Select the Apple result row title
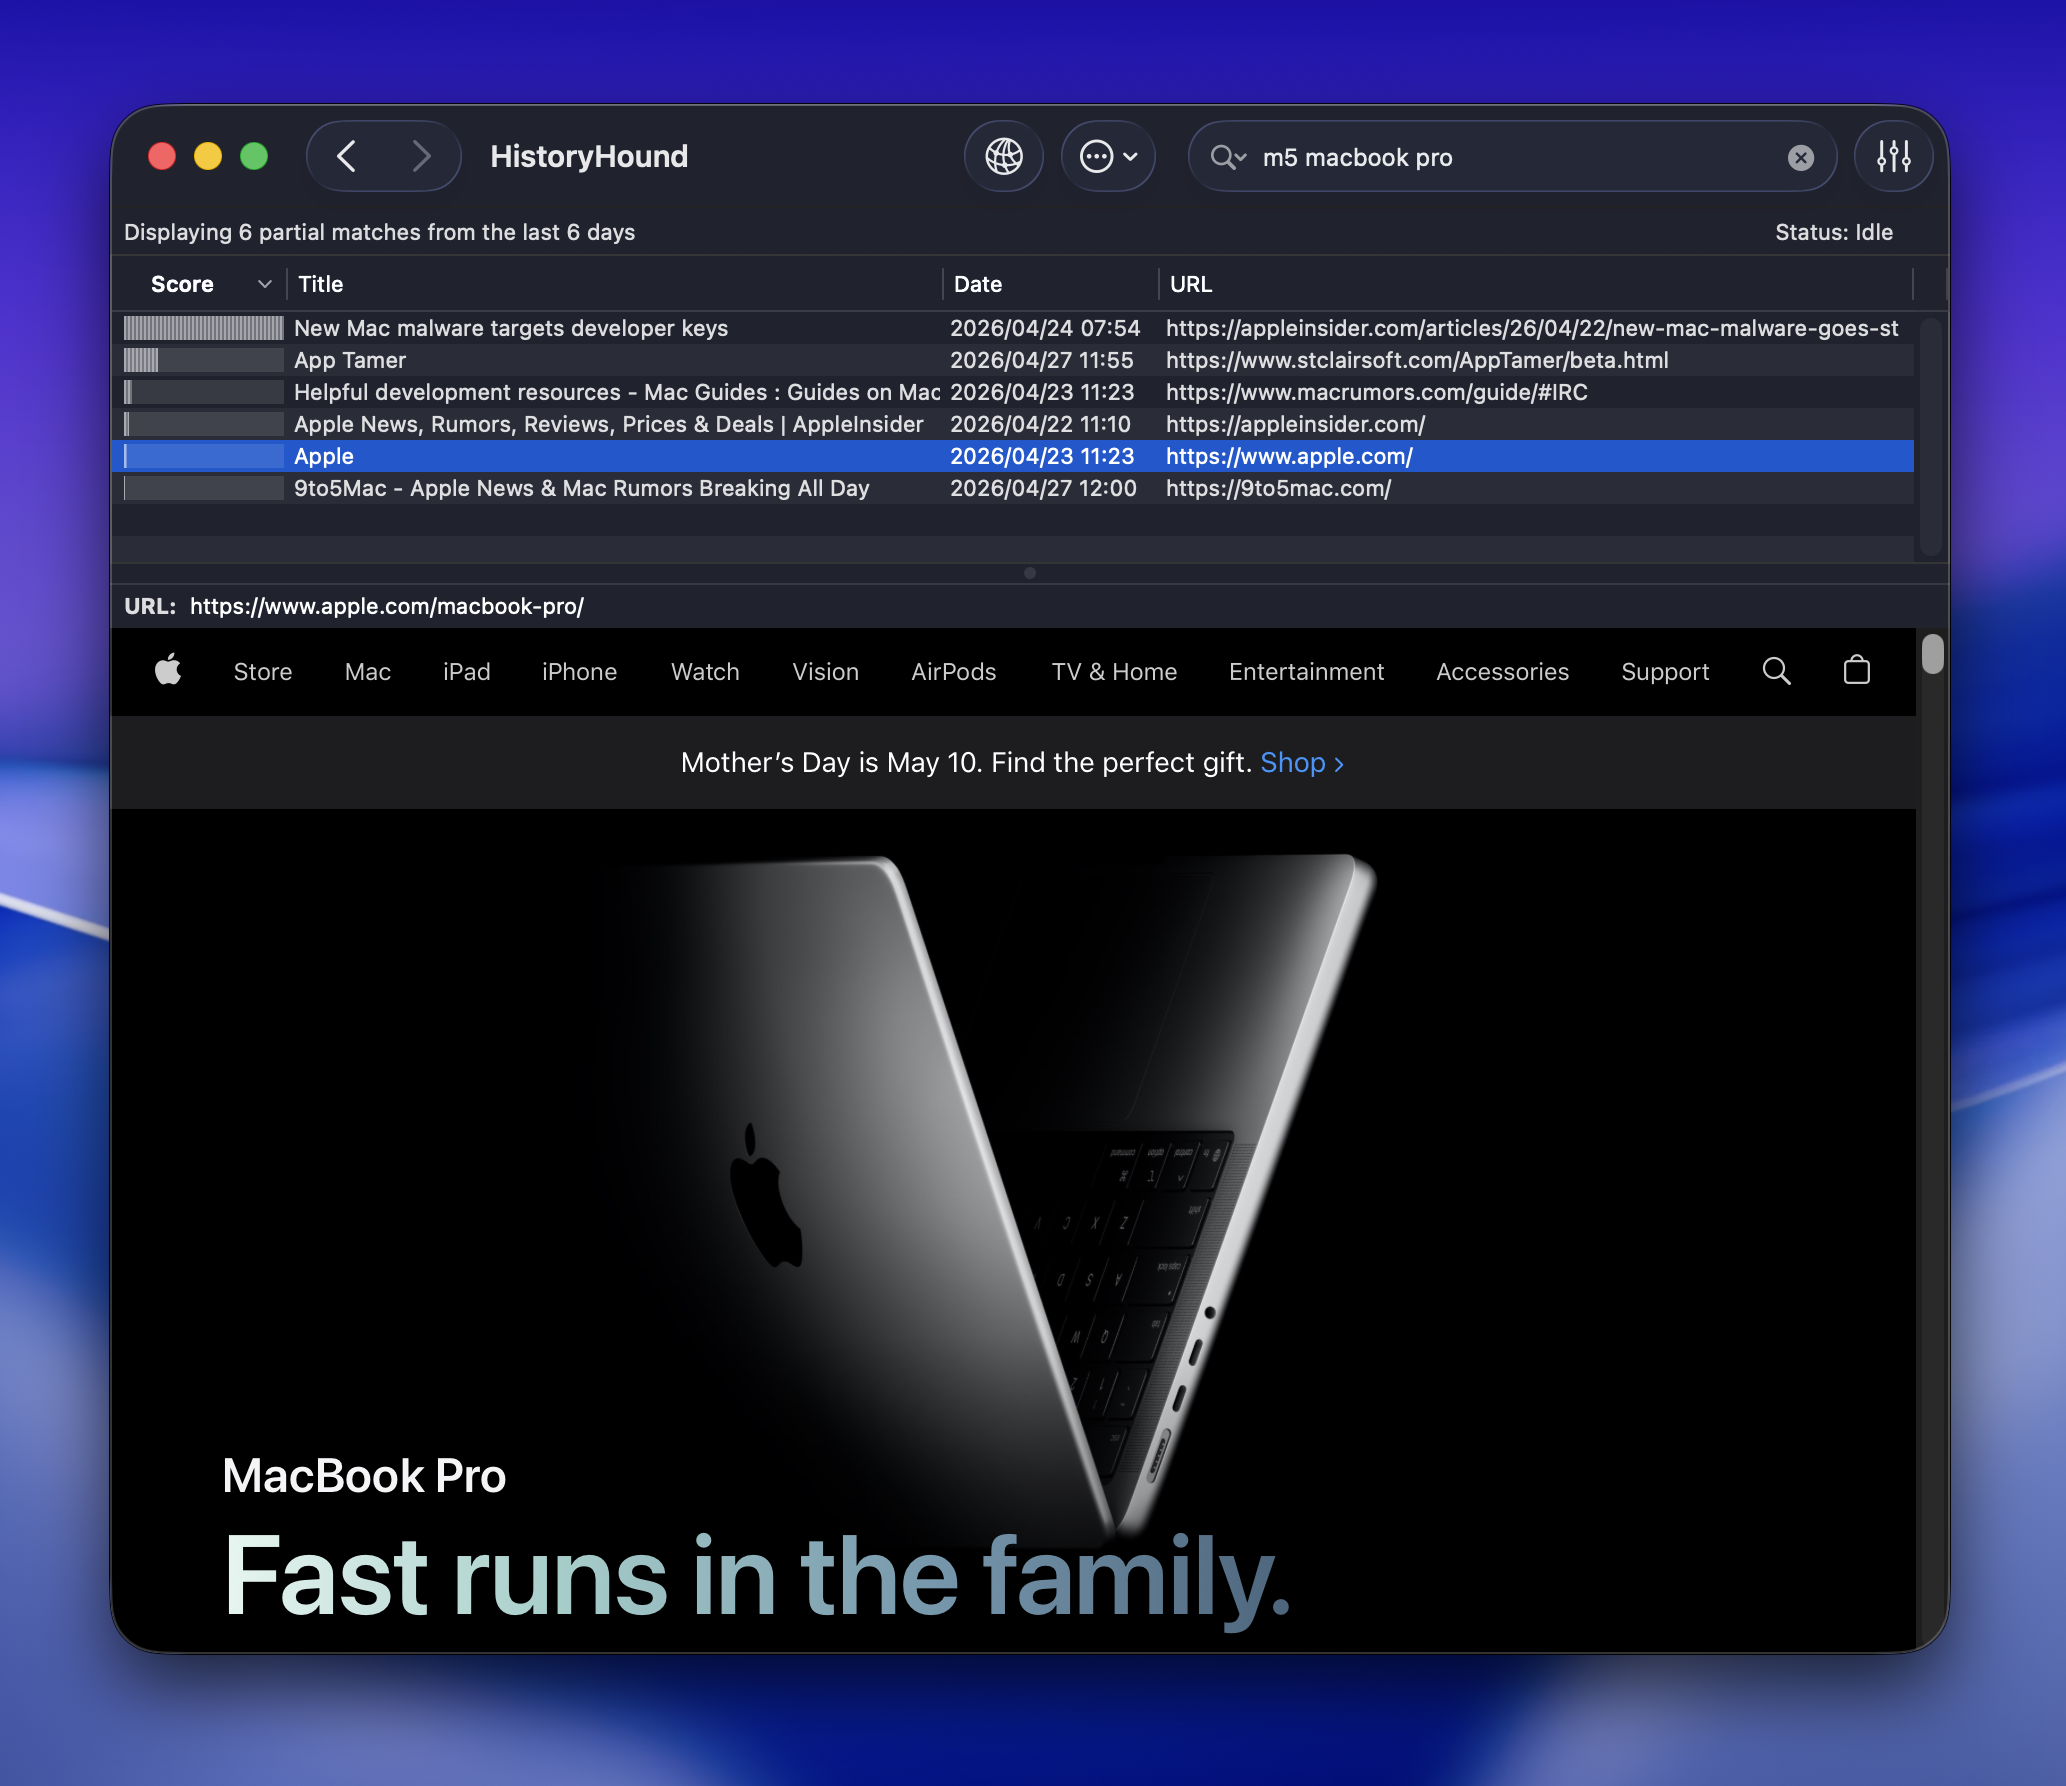 click(324, 456)
